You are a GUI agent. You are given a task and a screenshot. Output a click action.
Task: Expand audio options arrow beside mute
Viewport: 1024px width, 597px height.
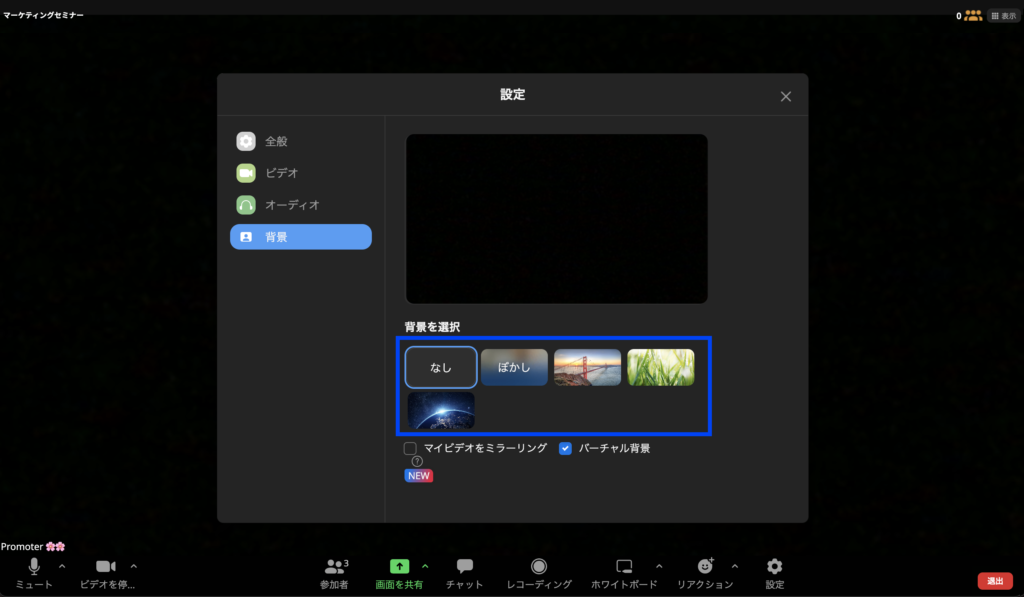(62, 566)
